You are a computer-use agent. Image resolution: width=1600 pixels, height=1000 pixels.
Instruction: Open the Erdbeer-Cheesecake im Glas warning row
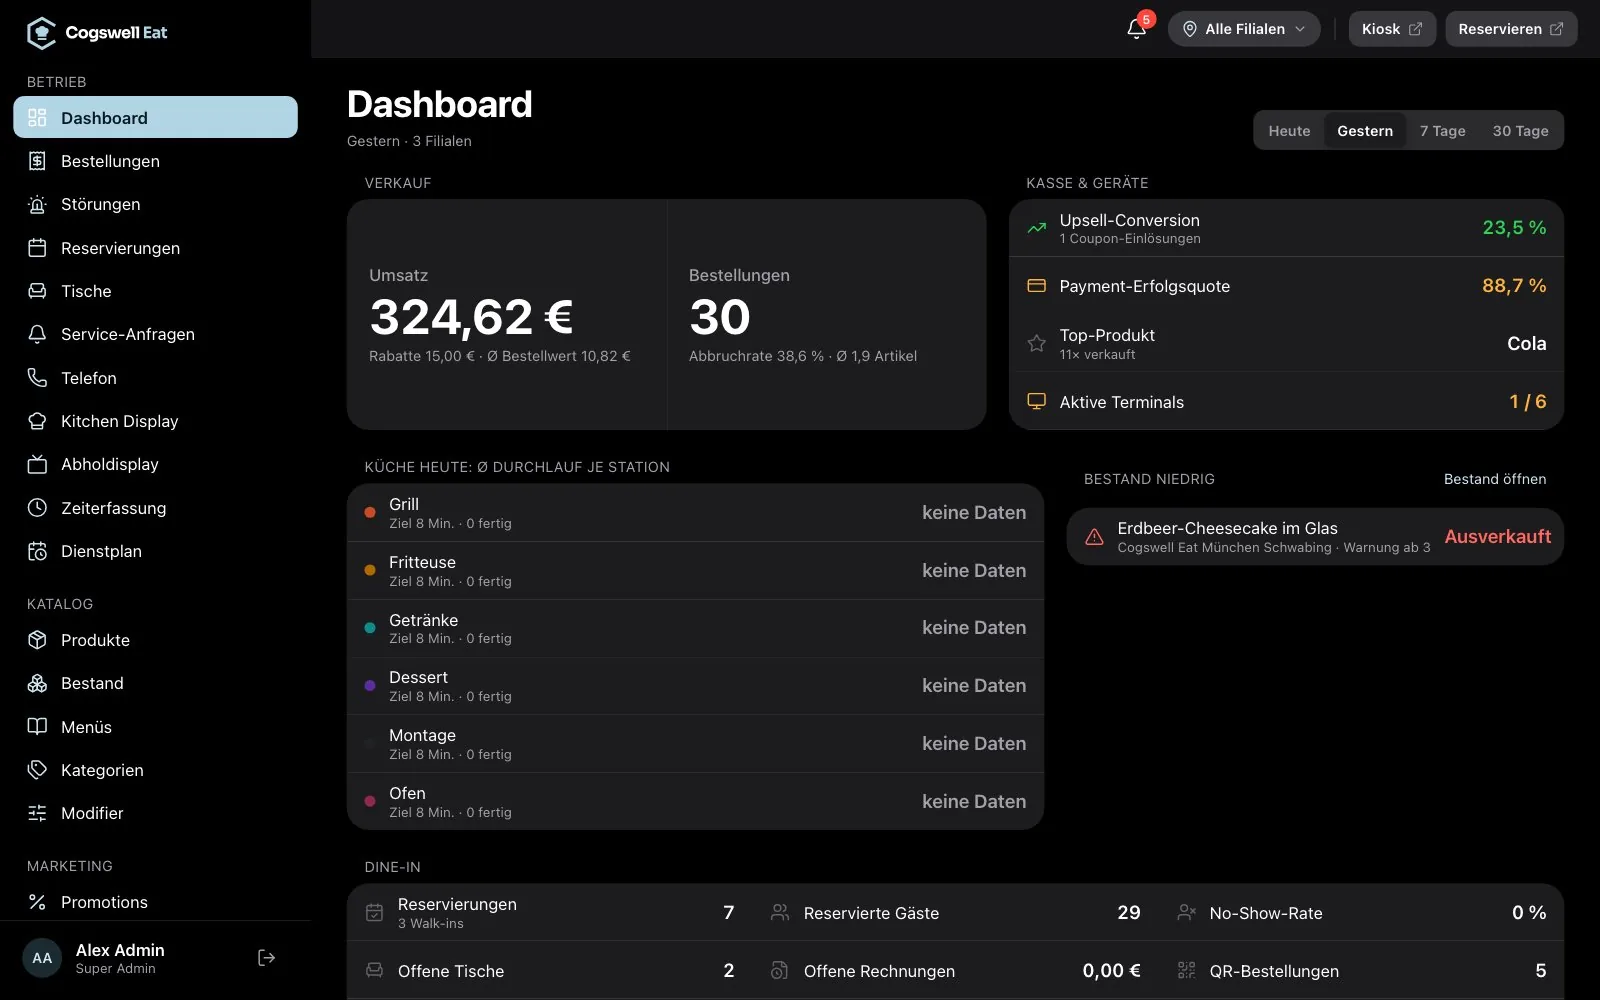click(x=1315, y=537)
